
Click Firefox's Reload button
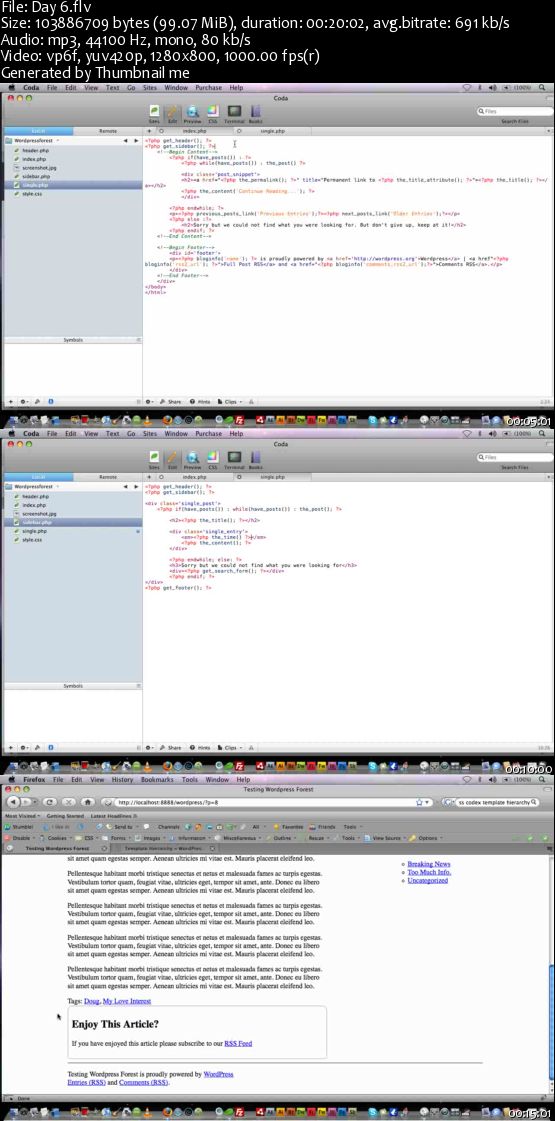51,802
